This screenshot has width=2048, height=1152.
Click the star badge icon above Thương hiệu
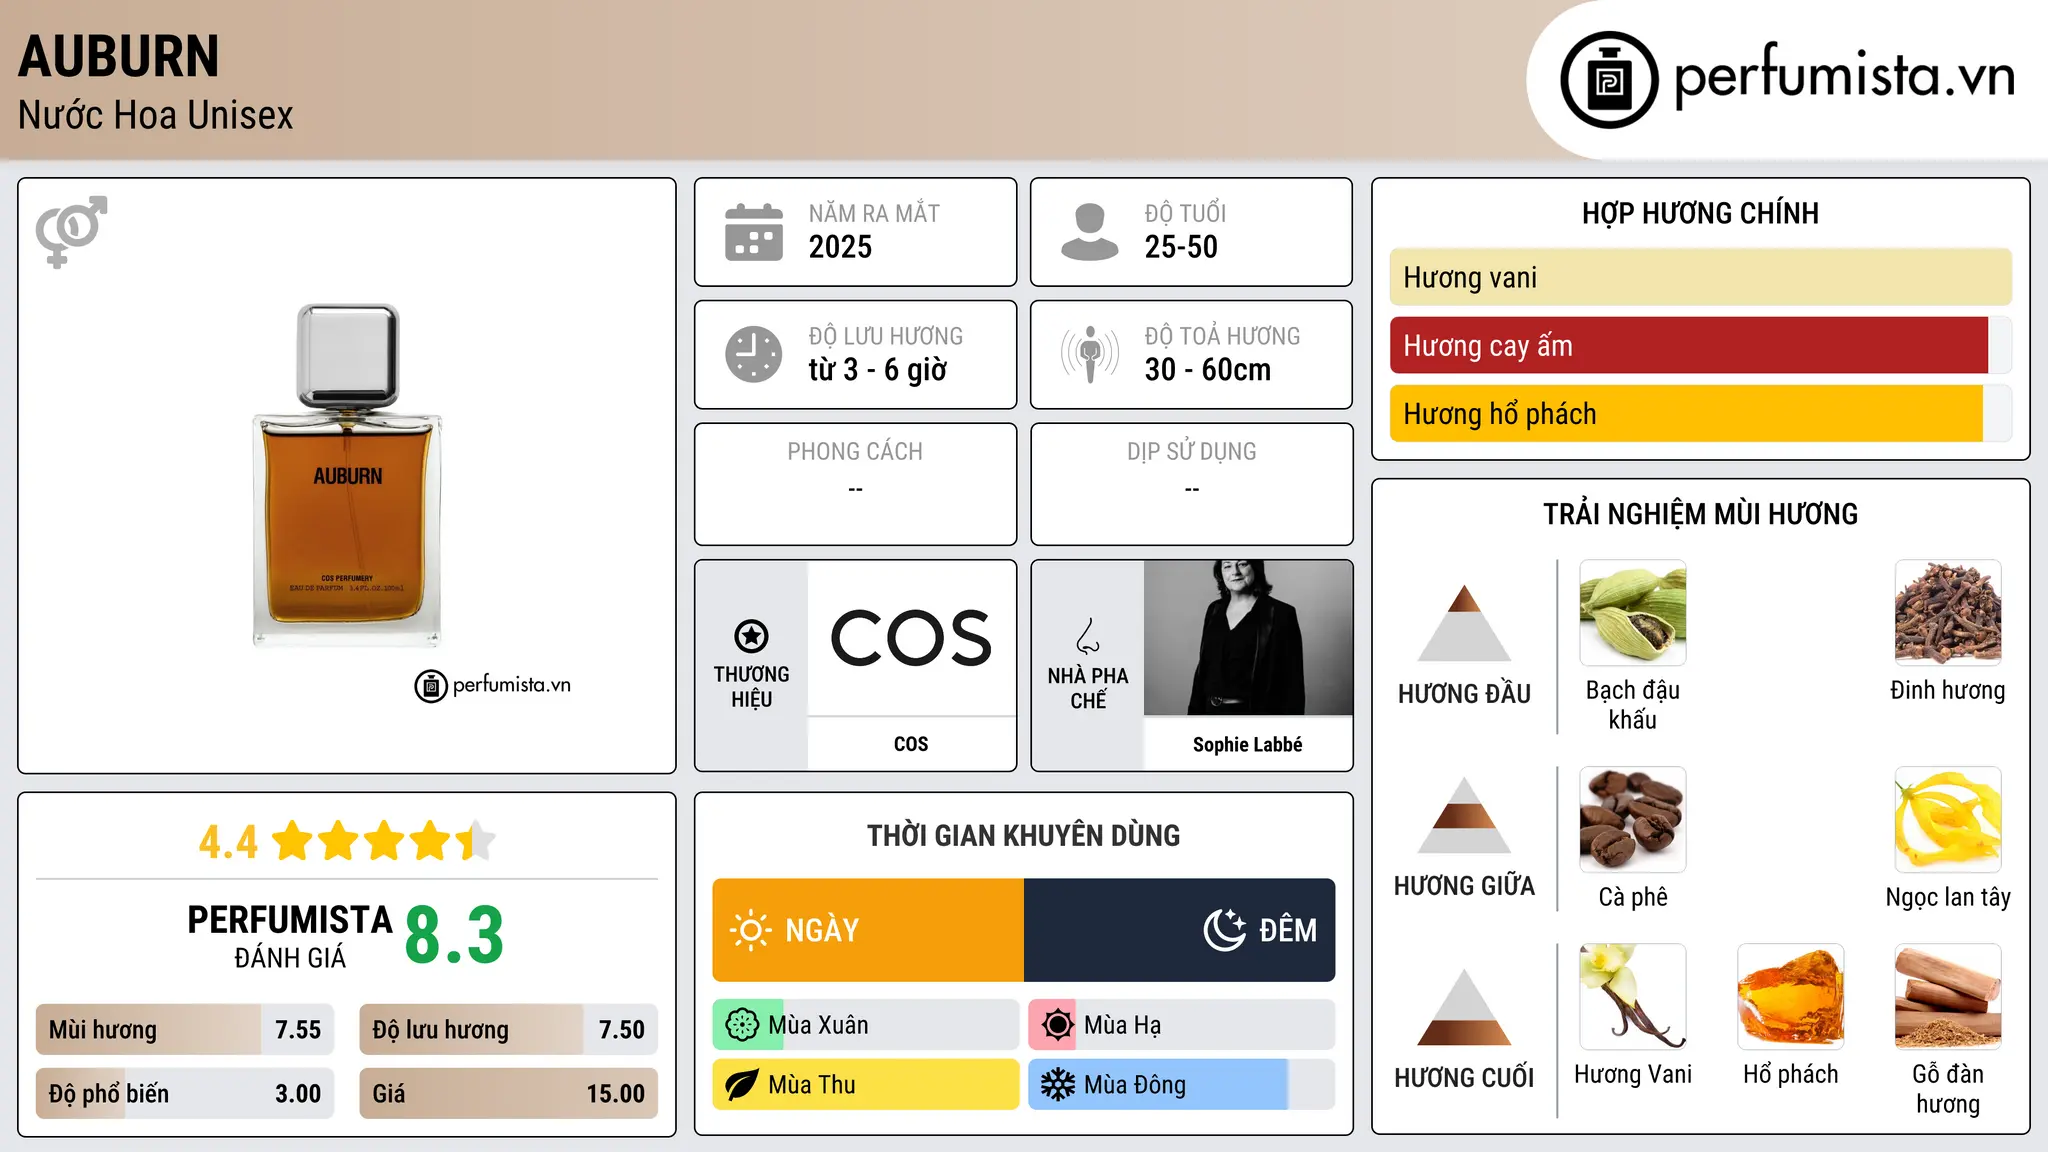click(x=751, y=635)
